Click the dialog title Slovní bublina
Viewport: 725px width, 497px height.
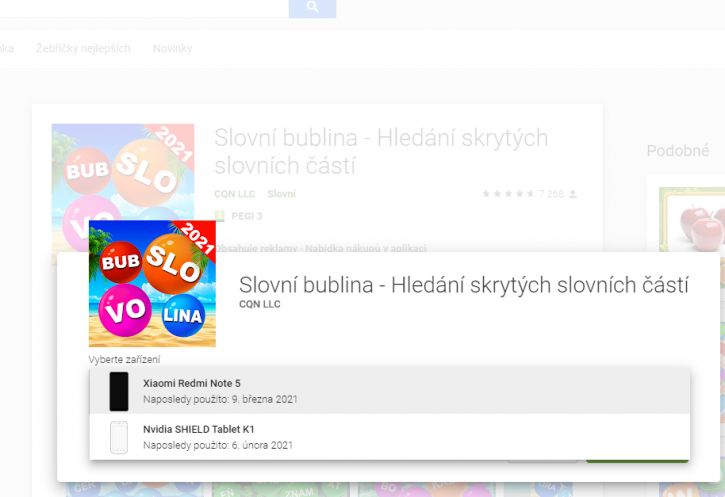point(463,285)
